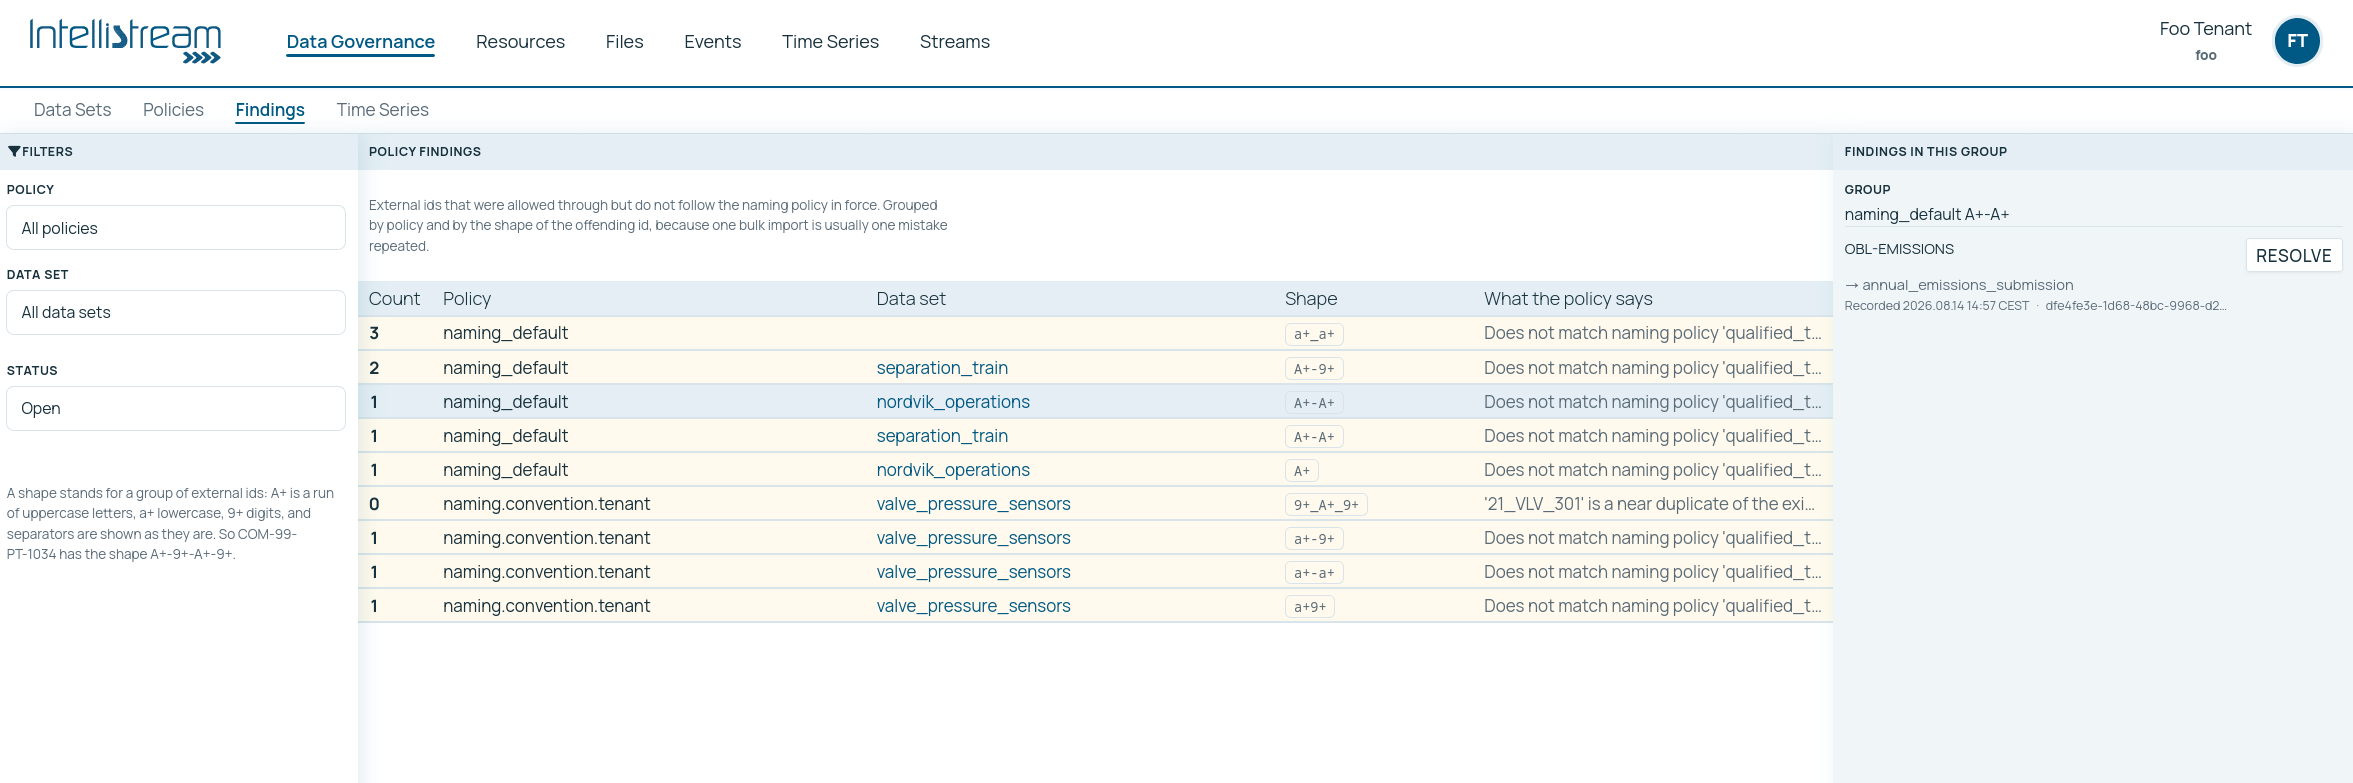Open the Files section
This screenshot has width=2353, height=783.
pyautogui.click(x=624, y=41)
